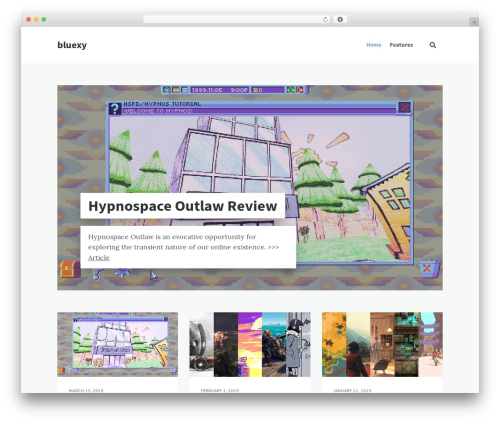Open the Features menu item
Viewport: 500px width, 423px height.
[401, 45]
